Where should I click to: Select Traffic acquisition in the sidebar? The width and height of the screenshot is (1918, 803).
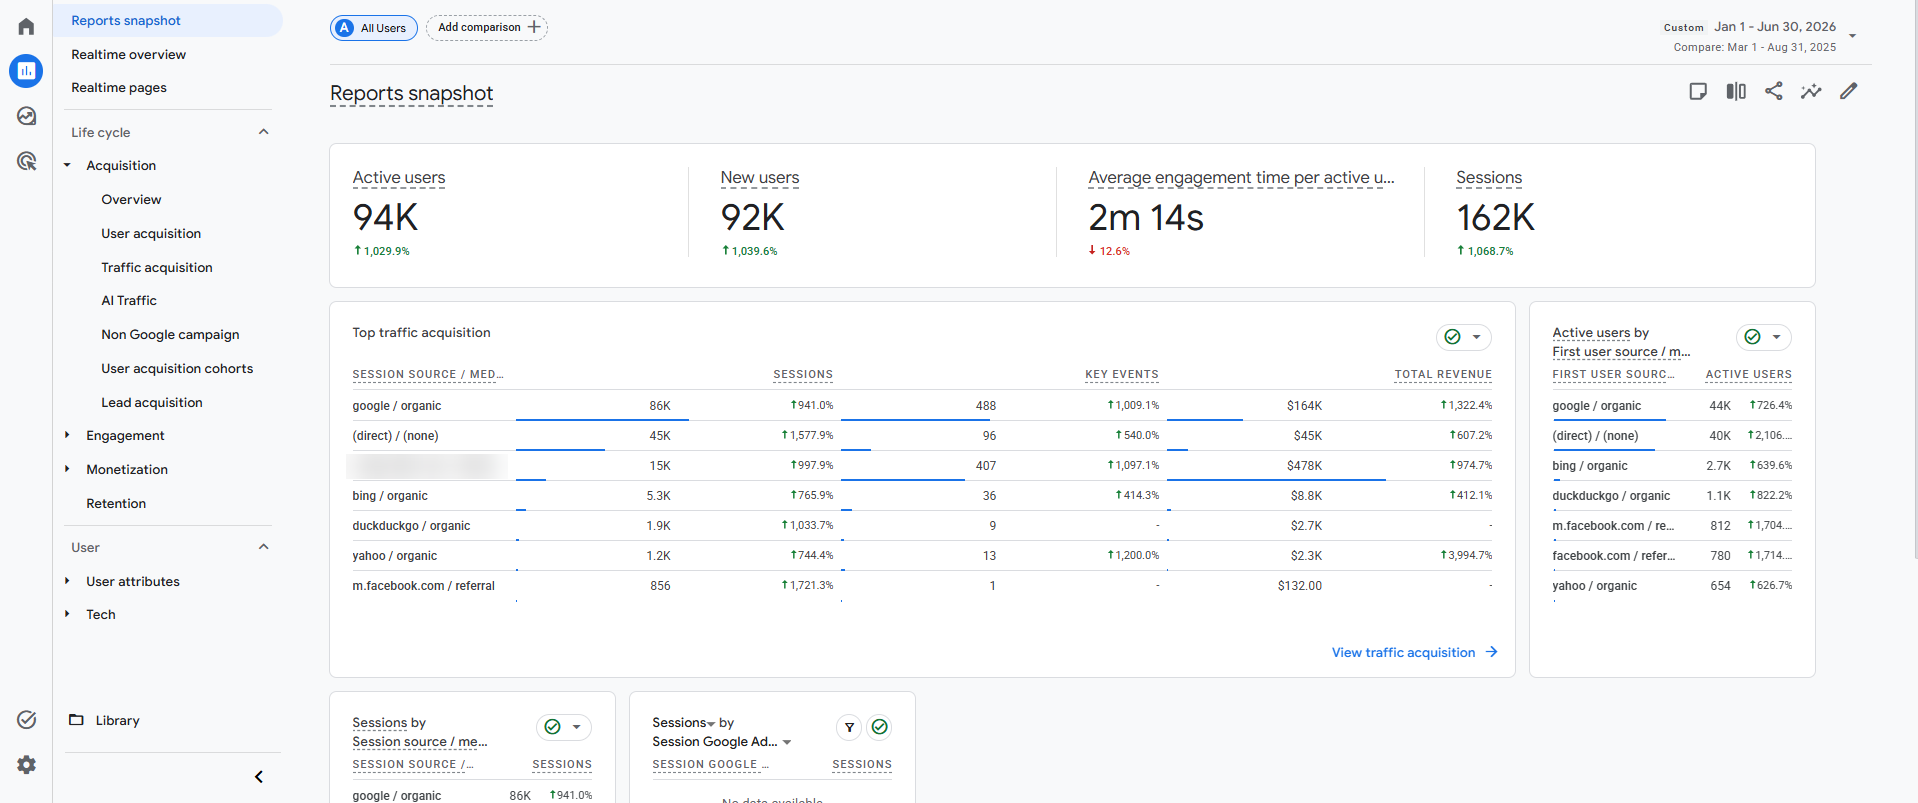pyautogui.click(x=157, y=267)
